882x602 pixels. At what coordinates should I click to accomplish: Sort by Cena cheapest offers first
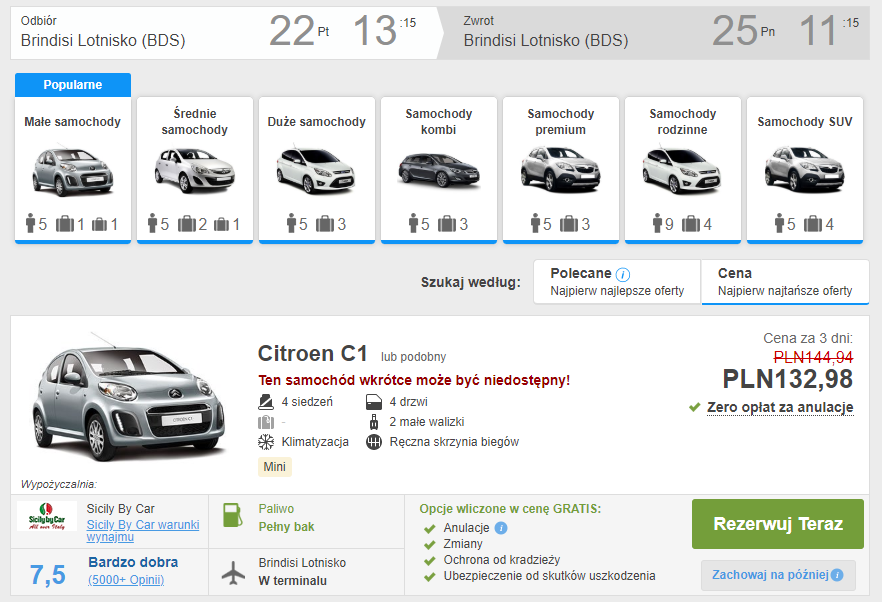coord(784,282)
